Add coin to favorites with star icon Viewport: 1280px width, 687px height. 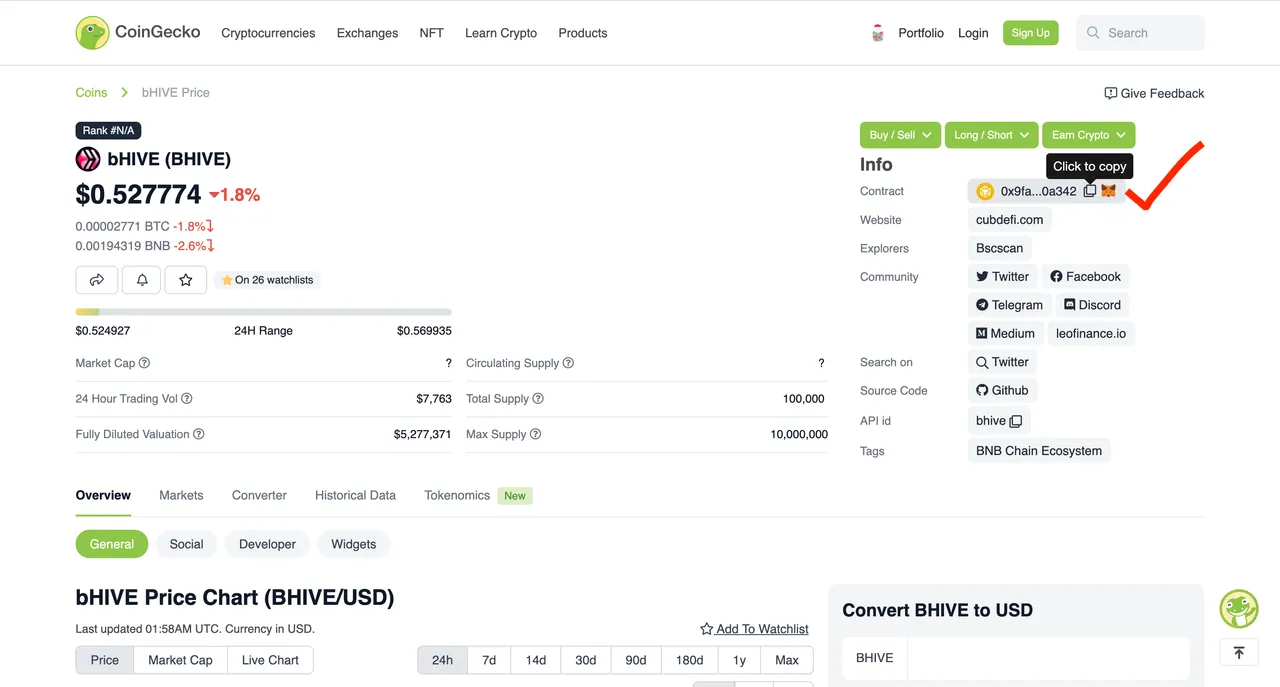(186, 280)
